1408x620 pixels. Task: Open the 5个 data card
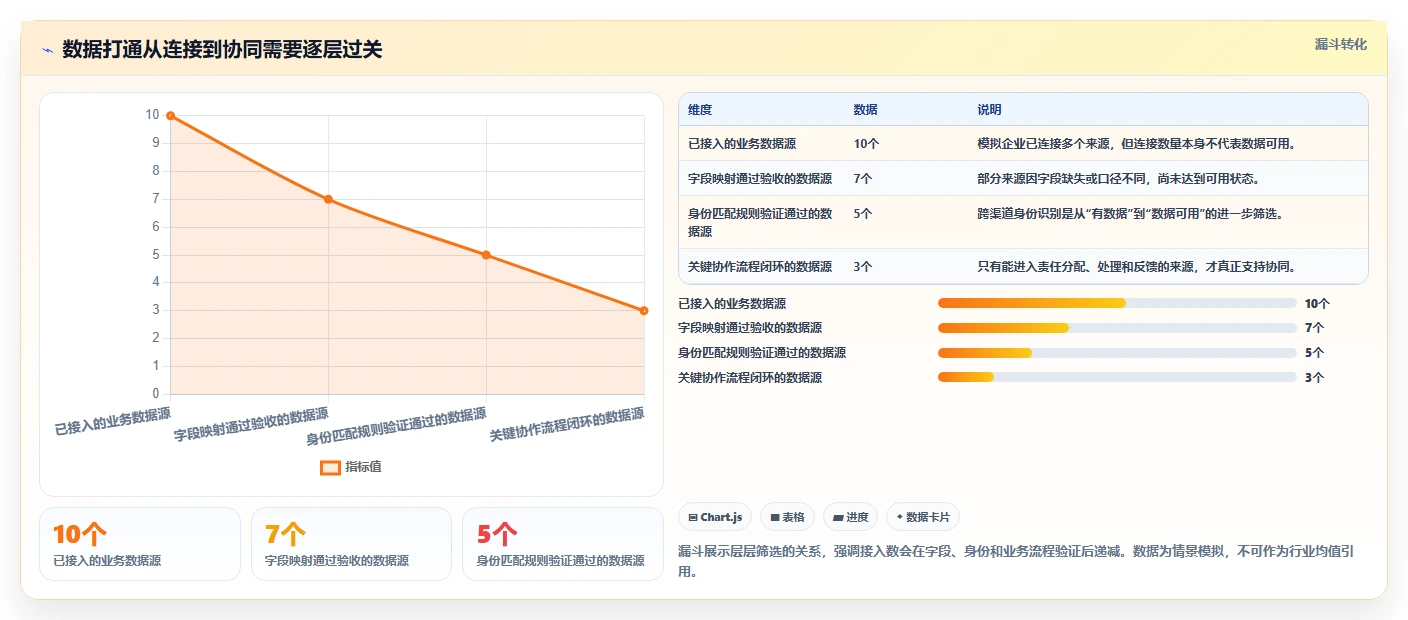pyautogui.click(x=563, y=544)
